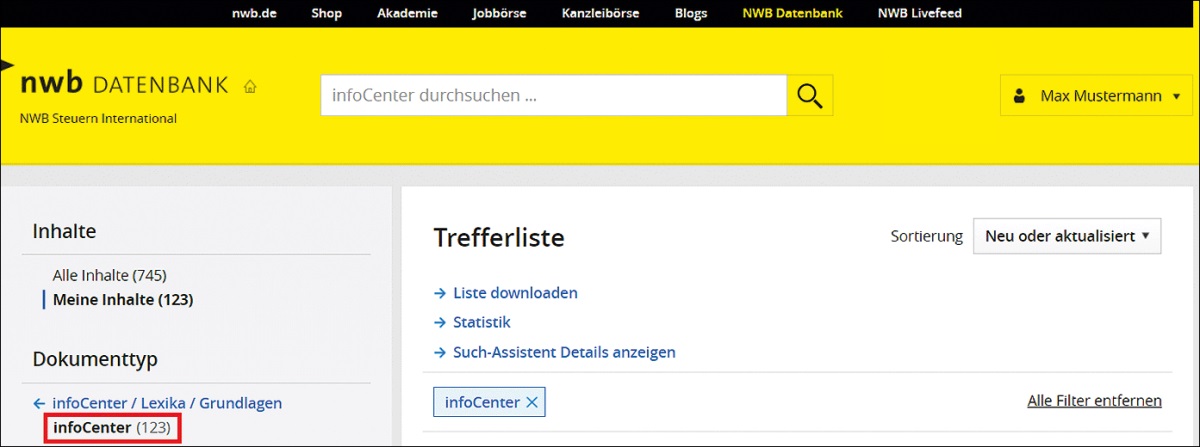The width and height of the screenshot is (1200, 447).
Task: Click Alle Filter entfernen link
Action: (1094, 401)
